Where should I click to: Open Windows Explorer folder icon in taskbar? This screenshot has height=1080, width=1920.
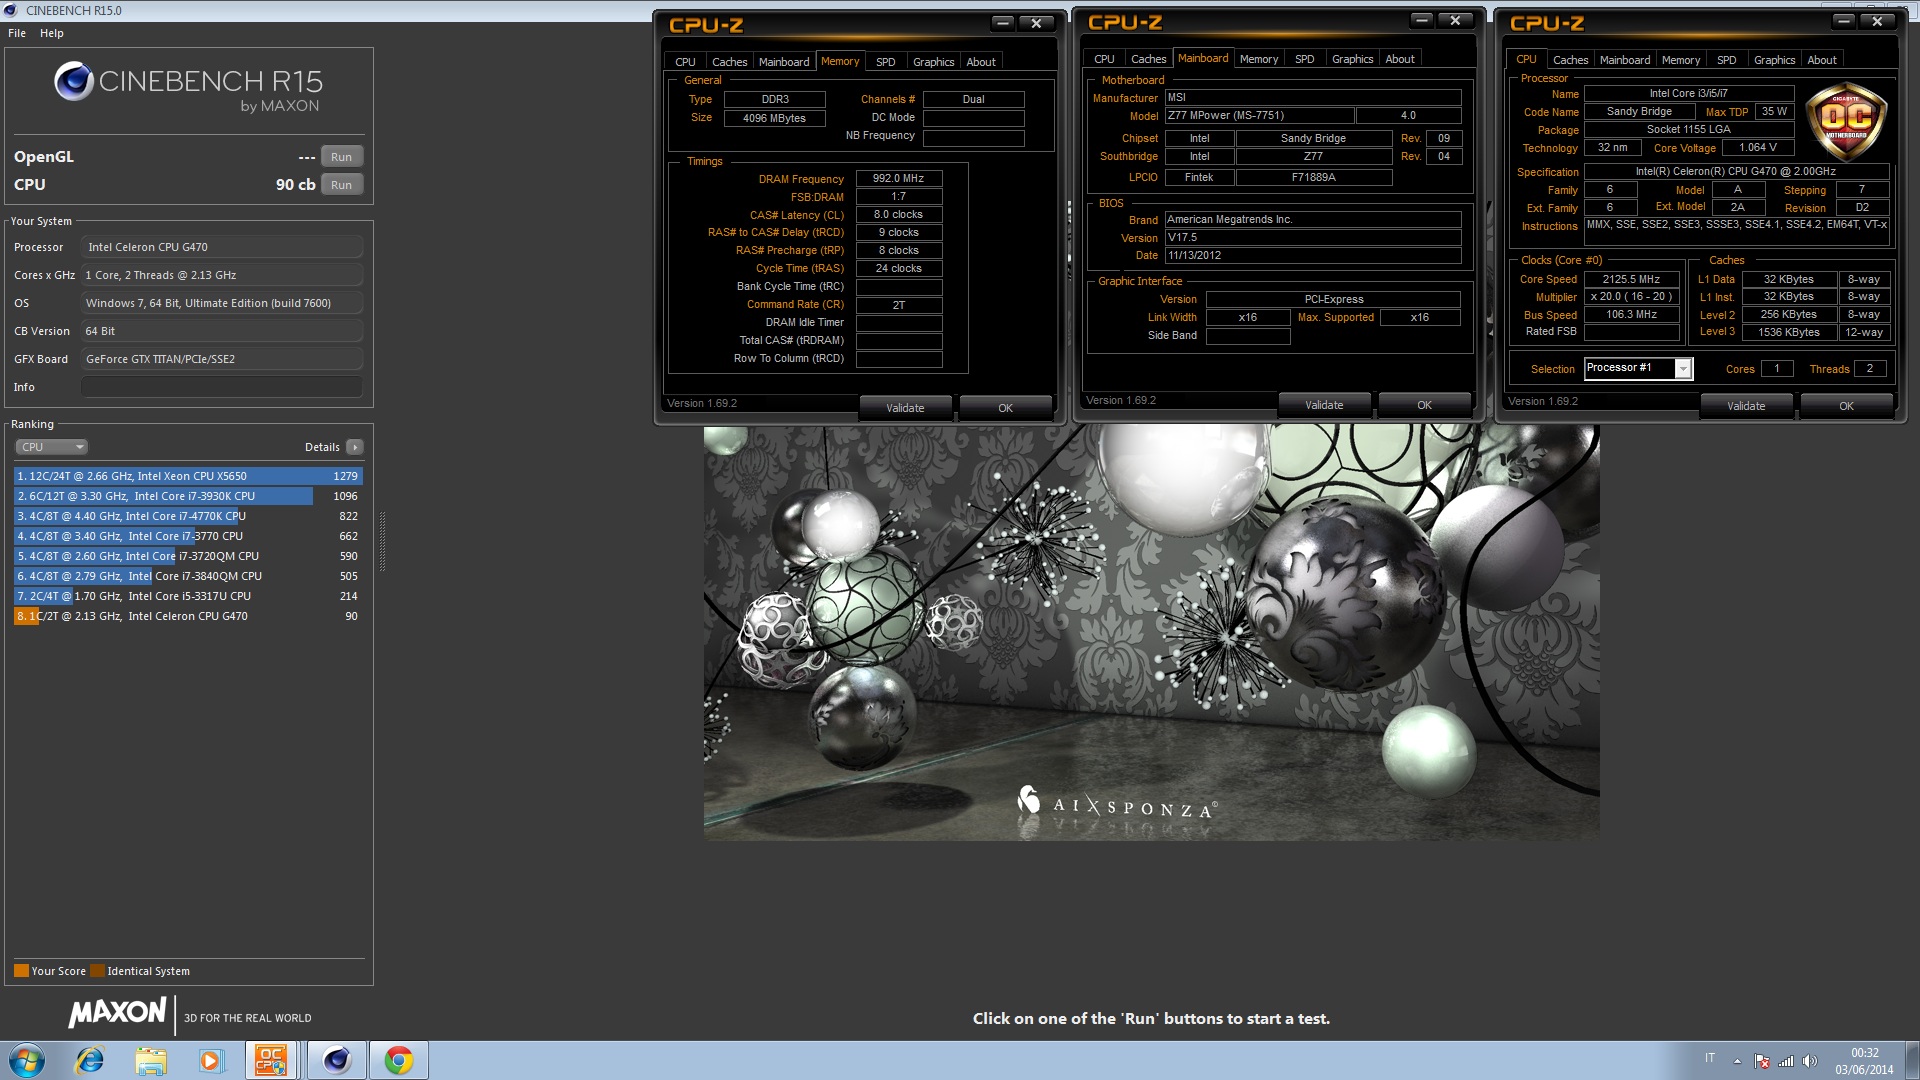(151, 1060)
